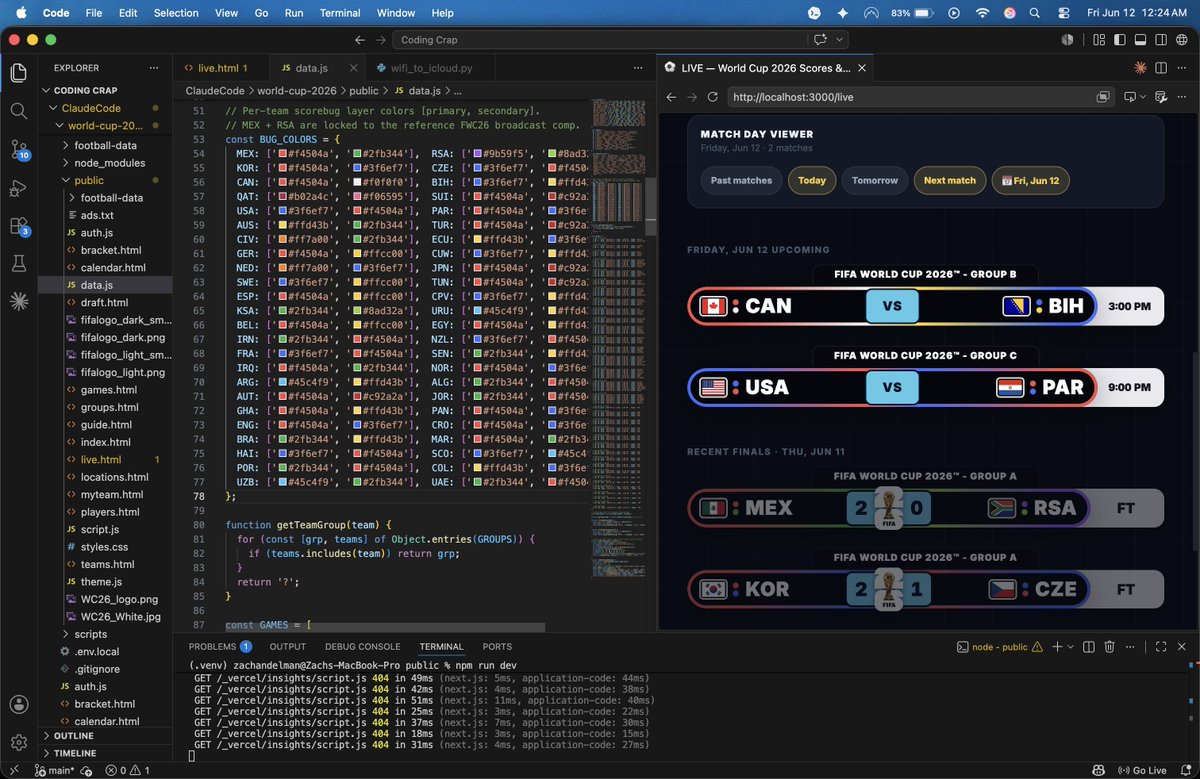Click the Today filter button
This screenshot has height=779, width=1200.
point(812,180)
